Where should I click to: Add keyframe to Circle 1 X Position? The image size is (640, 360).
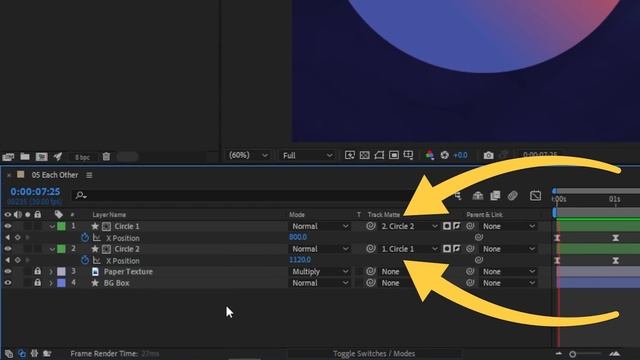[18, 237]
